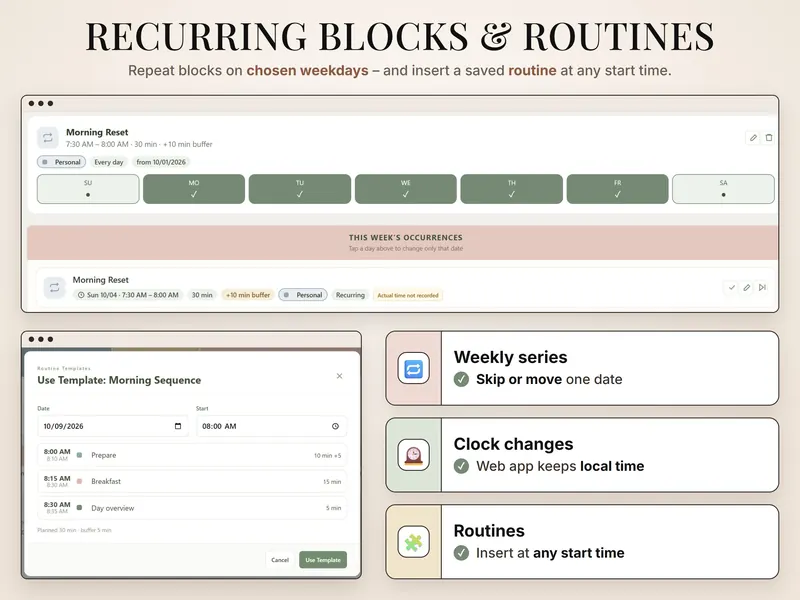Click Planned 30 min buffer 5 min summary
800x600 pixels.
pyautogui.click(x=74, y=530)
